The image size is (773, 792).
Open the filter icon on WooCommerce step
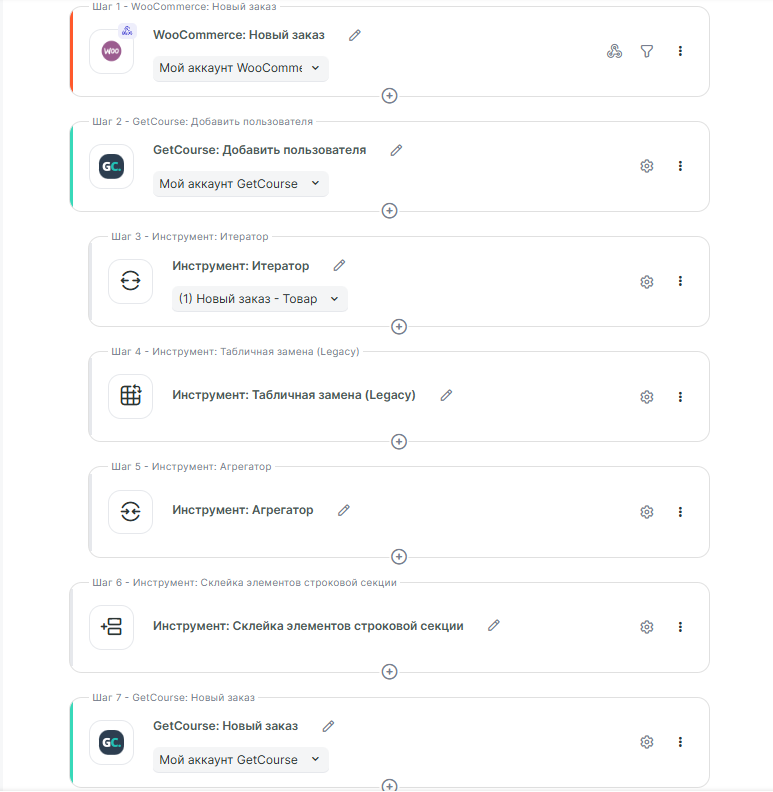[647, 51]
